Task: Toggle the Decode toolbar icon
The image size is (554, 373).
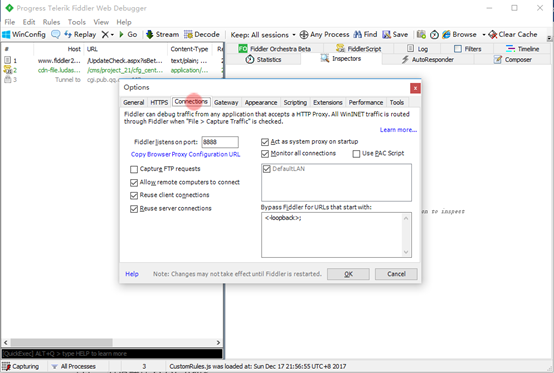Action: pos(188,35)
